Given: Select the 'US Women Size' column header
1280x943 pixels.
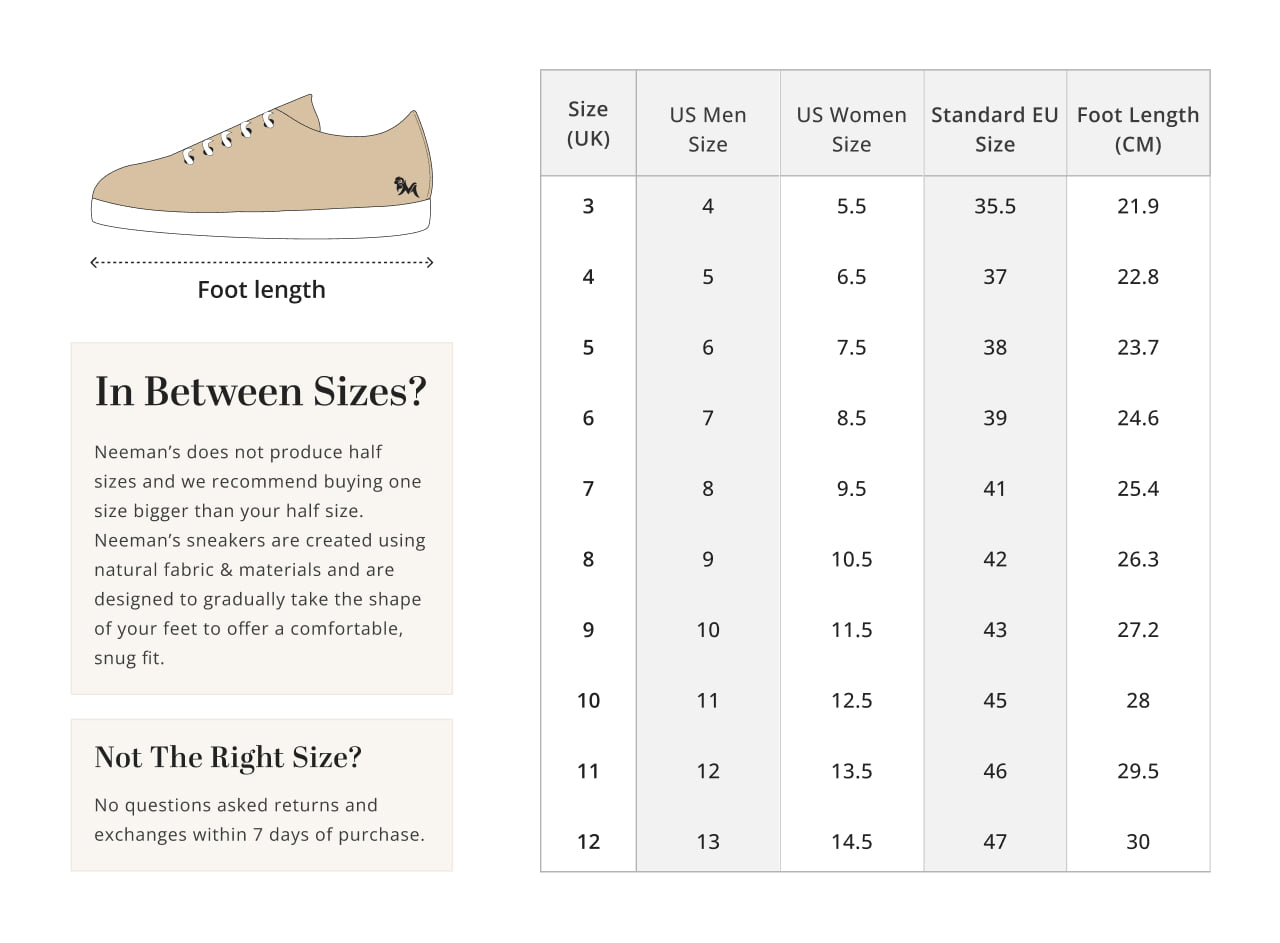Looking at the screenshot, I should (x=851, y=129).
